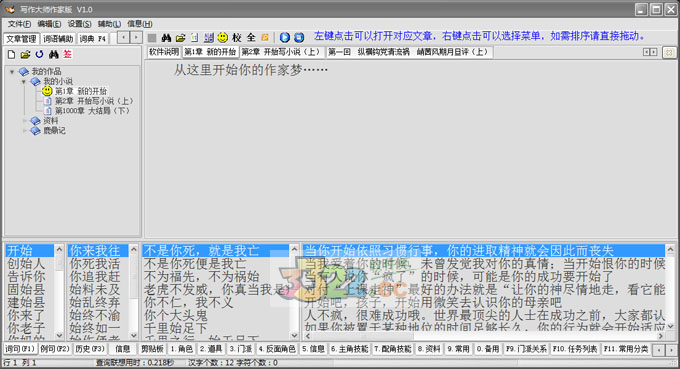Click the blue grid layout icon in main toolbar

[x=209, y=38]
